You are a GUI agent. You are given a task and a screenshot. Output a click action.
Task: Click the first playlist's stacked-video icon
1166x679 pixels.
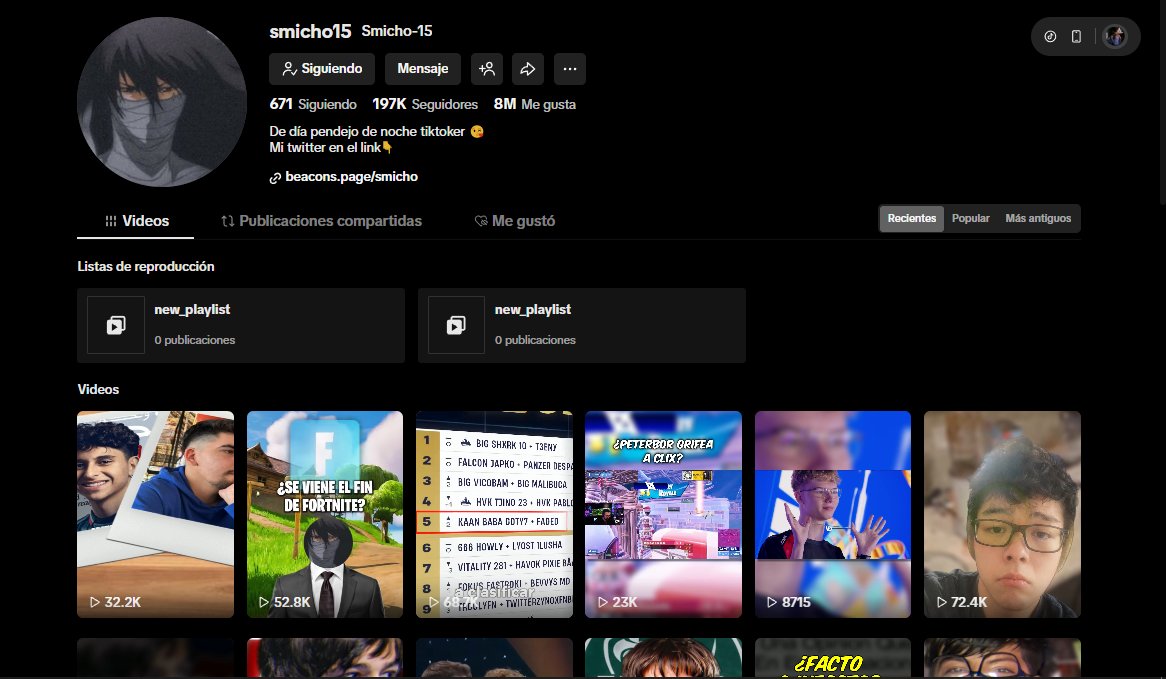(116, 325)
